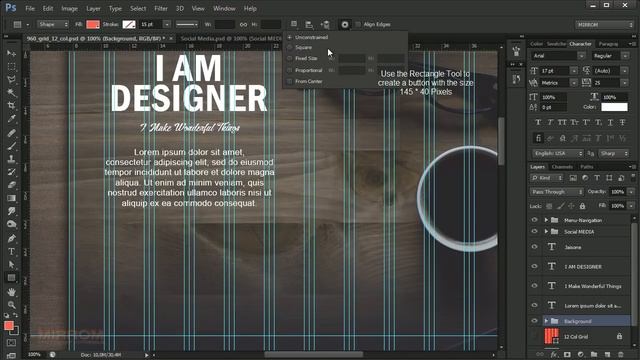640x360 pixels.
Task: Open the anti-aliasing Sharp dropdown
Action: pyautogui.click(x=614, y=153)
